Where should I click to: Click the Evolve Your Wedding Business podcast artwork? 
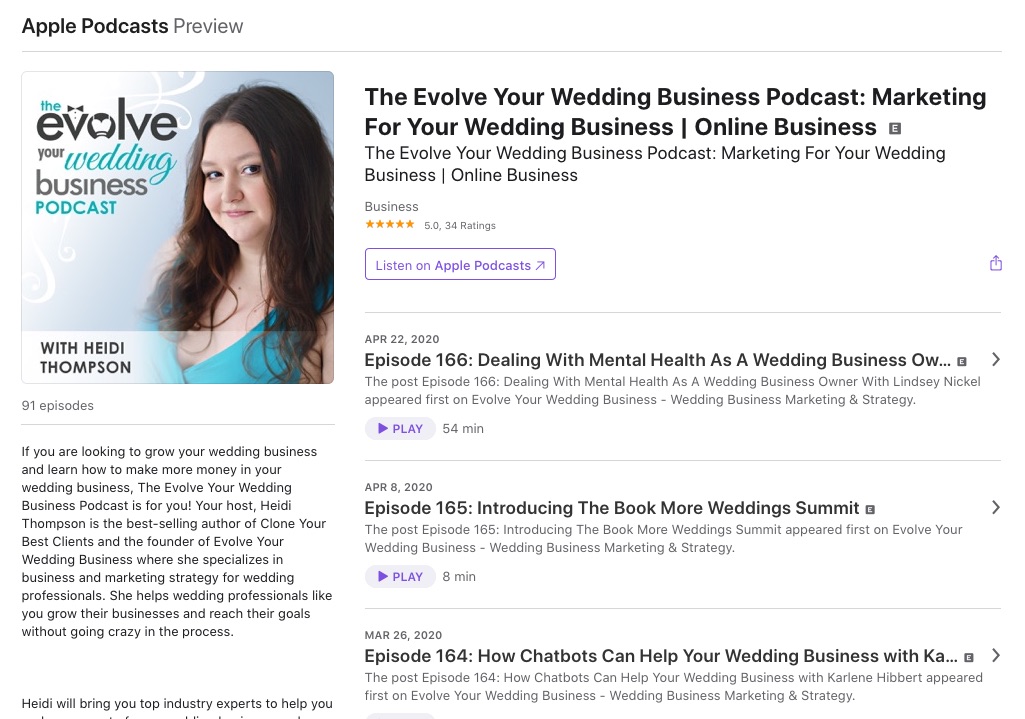(178, 227)
